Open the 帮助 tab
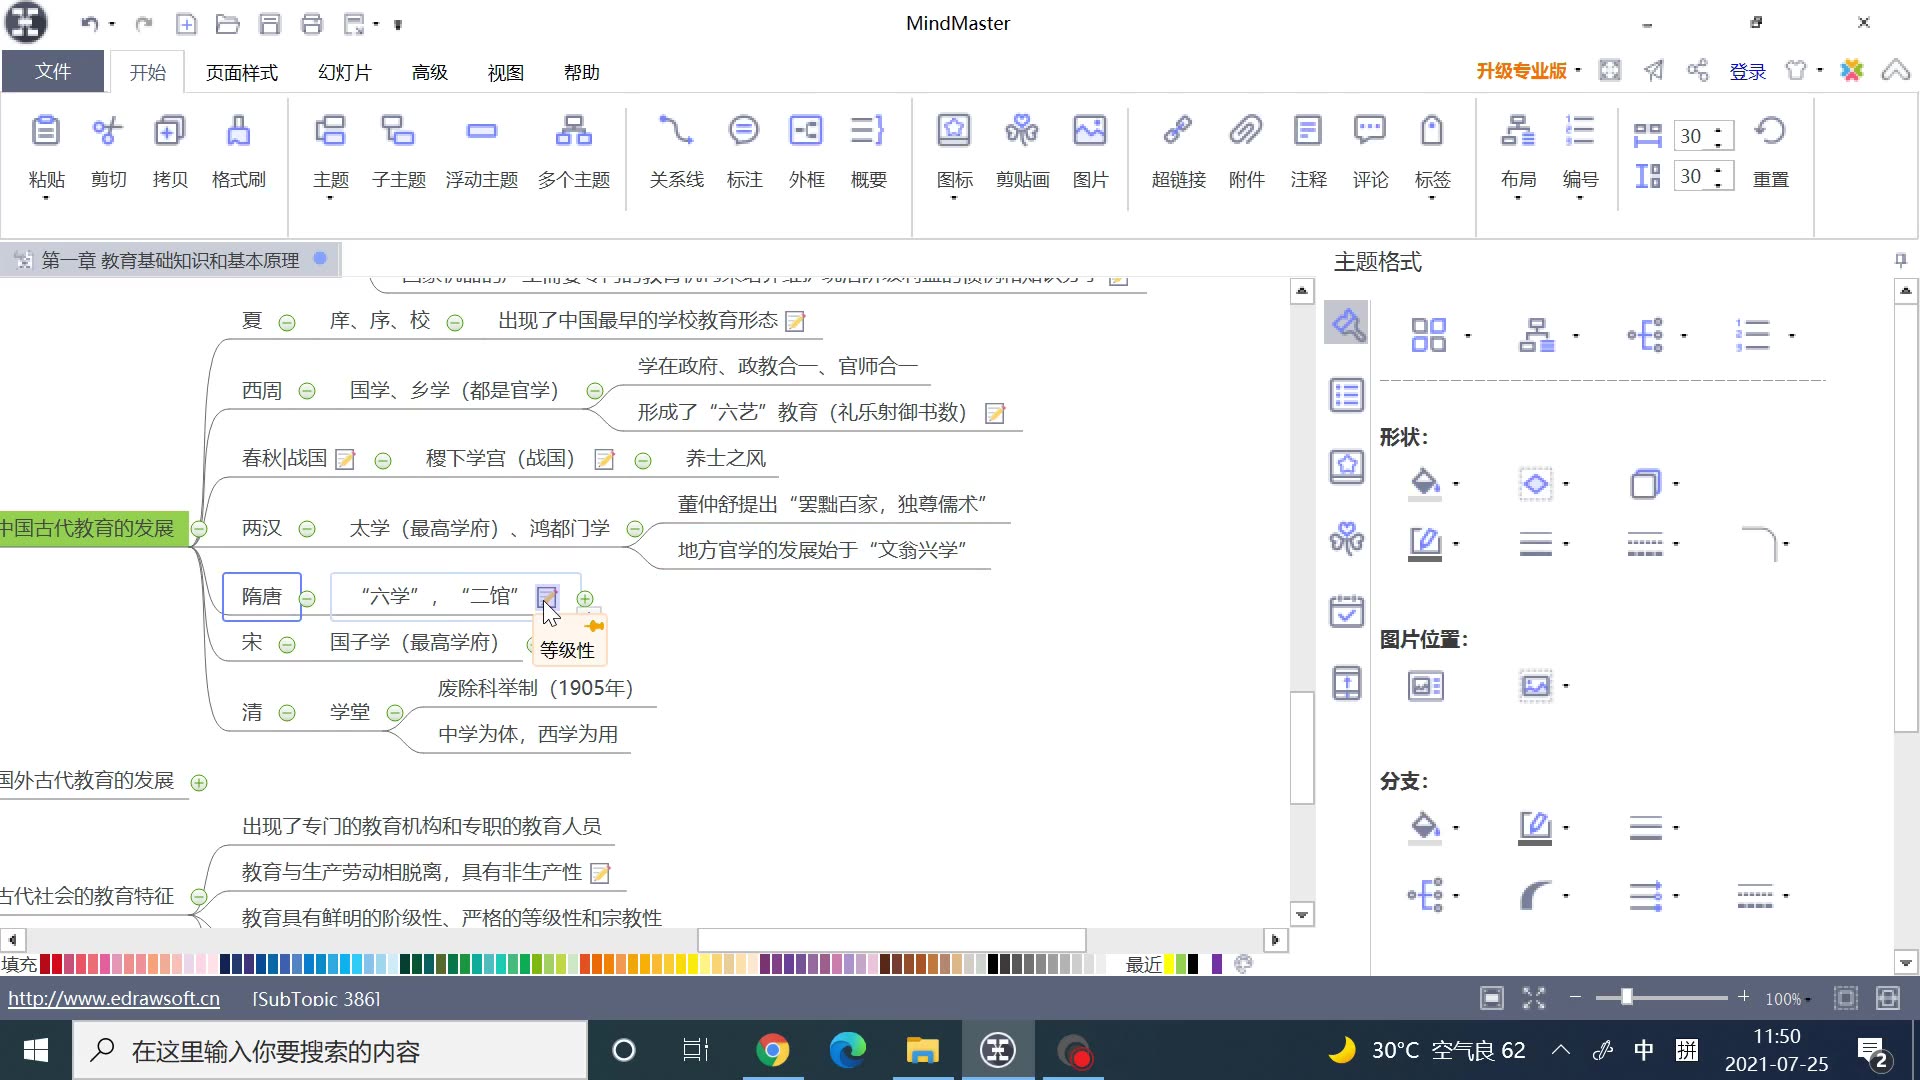Screen dimensions: 1920x1080 point(582,73)
